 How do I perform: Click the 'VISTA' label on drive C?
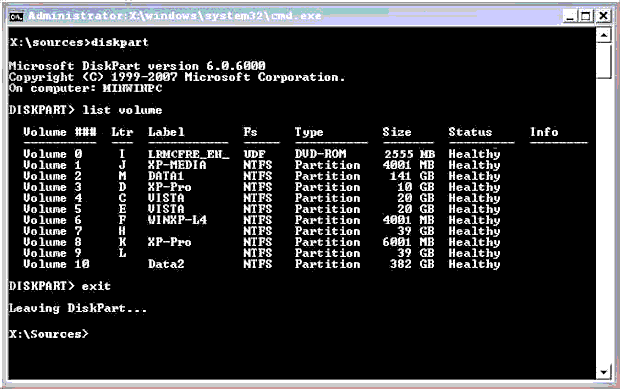point(166,198)
